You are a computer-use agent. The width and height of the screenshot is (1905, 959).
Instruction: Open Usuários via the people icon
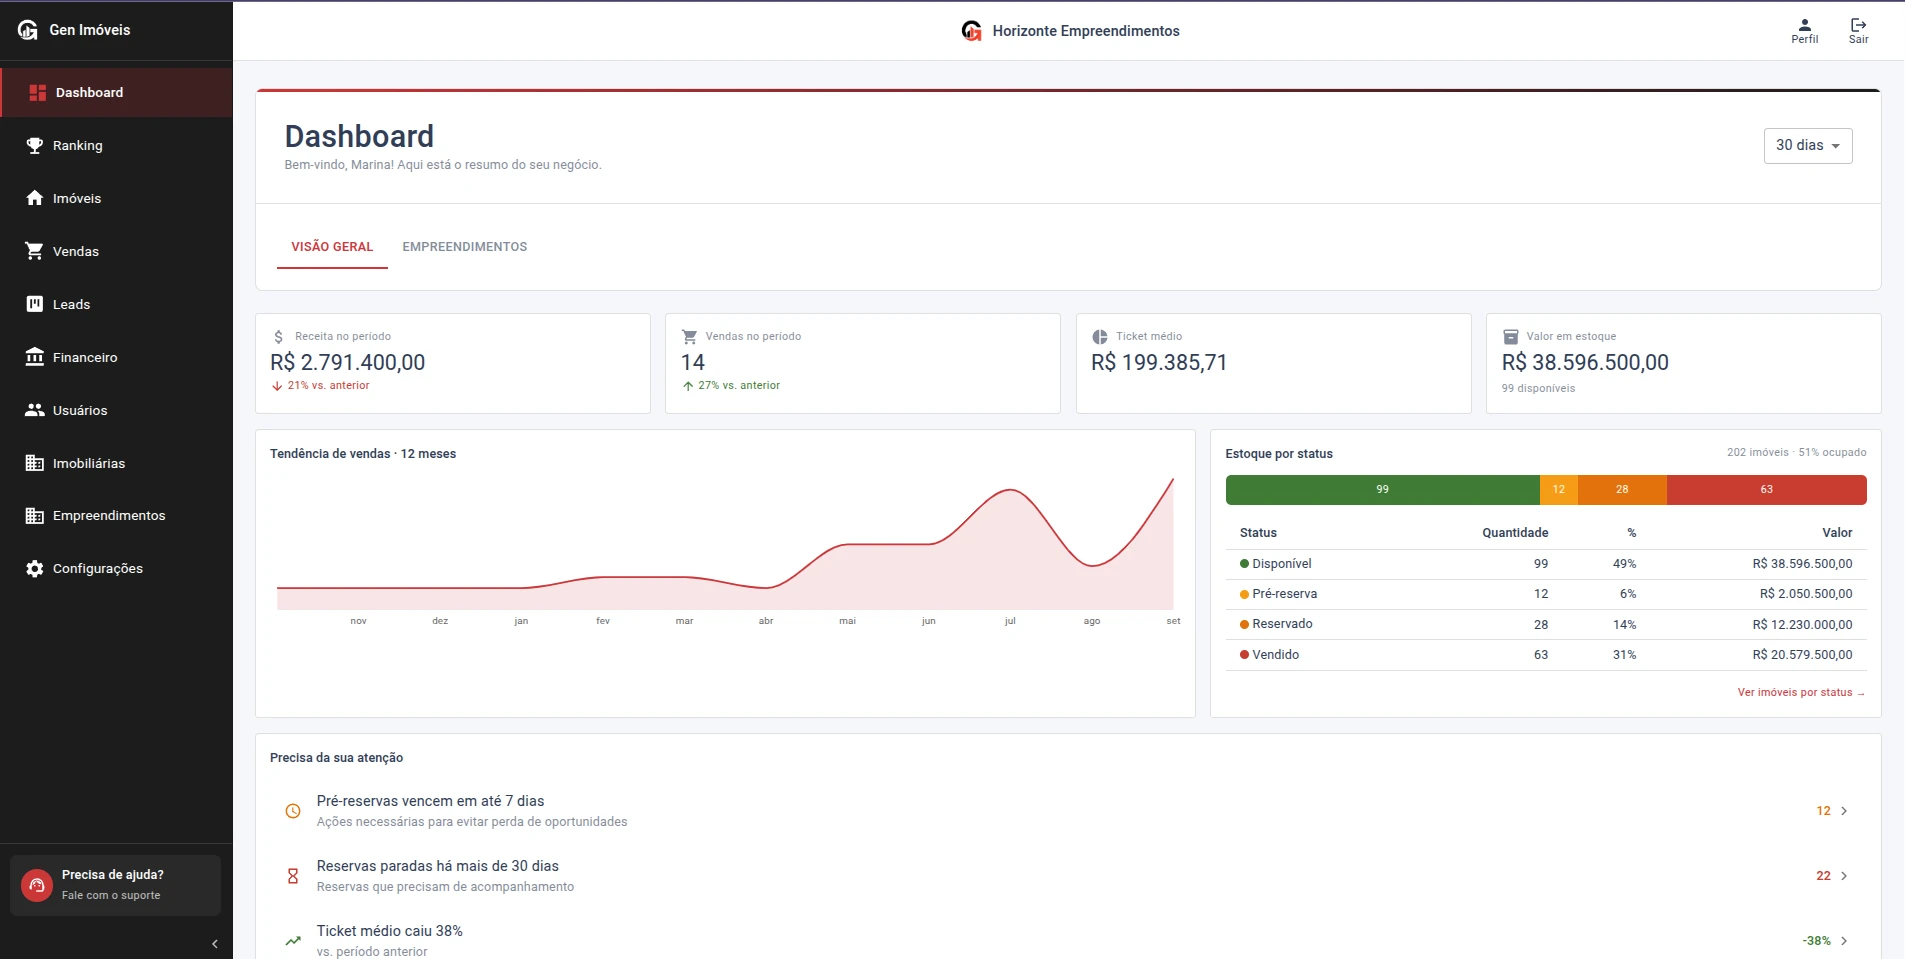(35, 410)
